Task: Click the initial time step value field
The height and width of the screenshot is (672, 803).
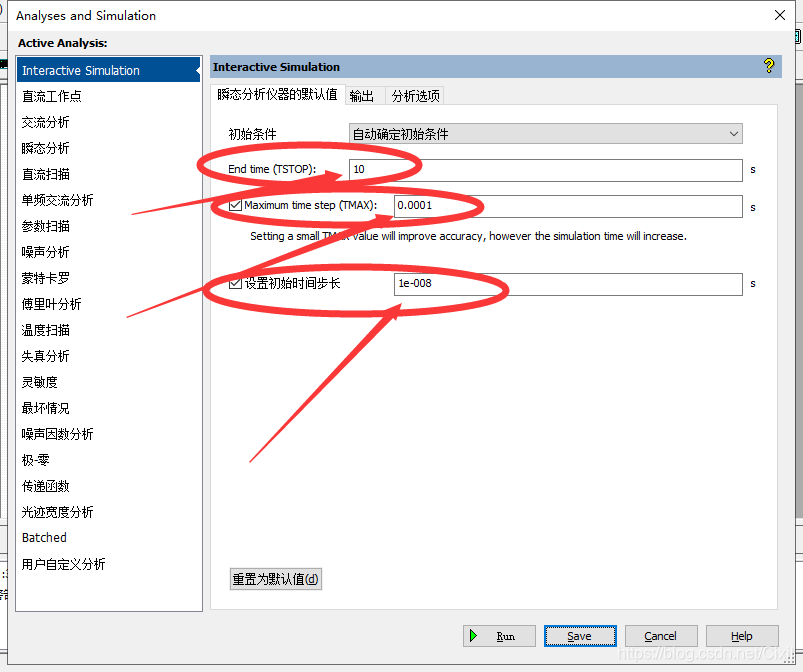Action: [x=568, y=284]
